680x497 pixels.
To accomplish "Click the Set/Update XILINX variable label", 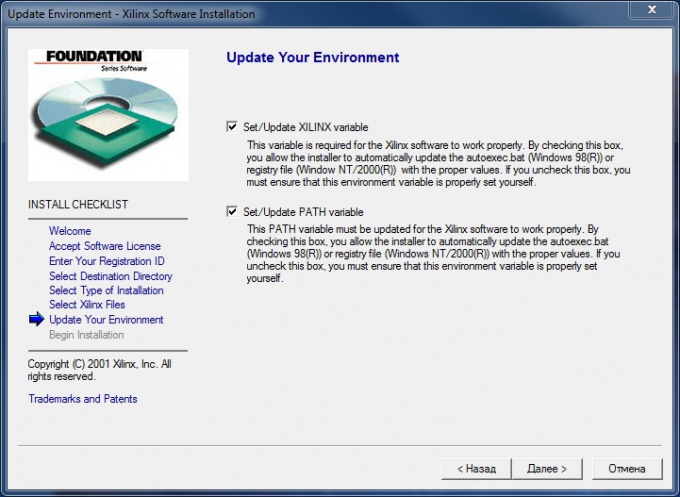I will 306,127.
